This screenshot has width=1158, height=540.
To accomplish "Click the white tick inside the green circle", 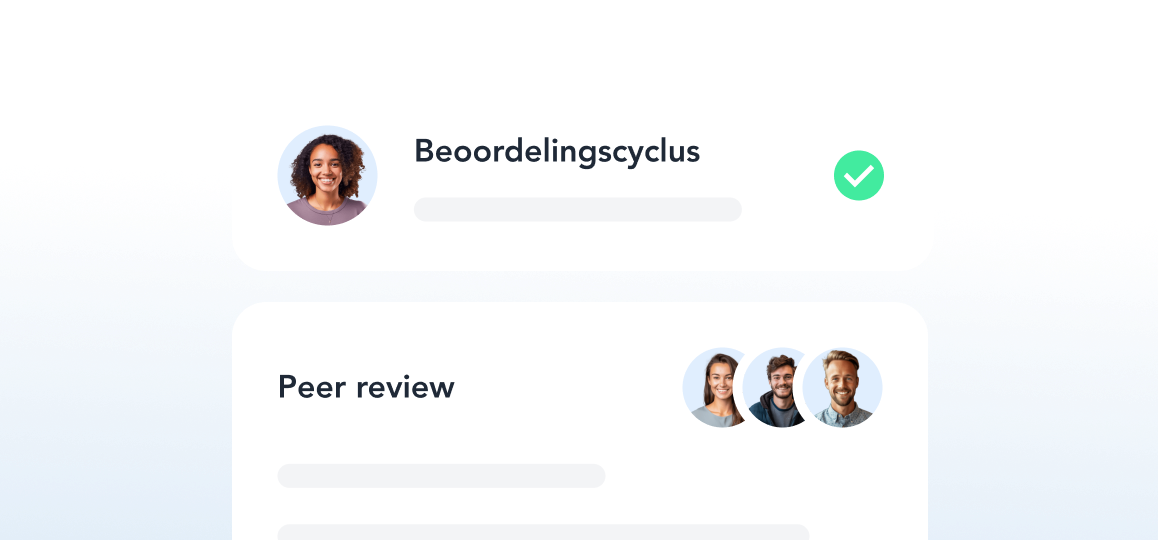I will [x=858, y=176].
